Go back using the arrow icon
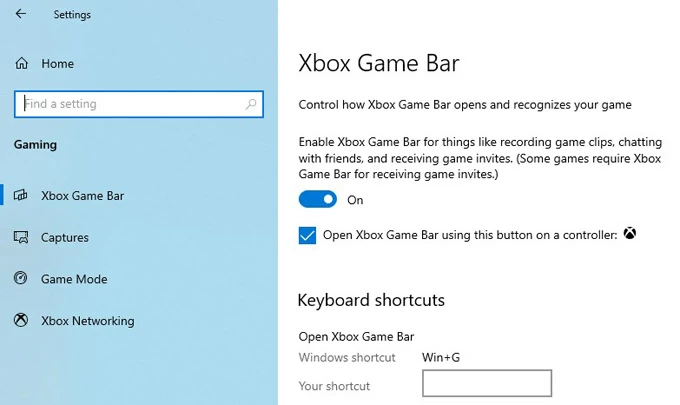Viewport: 680px width, 405px height. click(20, 14)
